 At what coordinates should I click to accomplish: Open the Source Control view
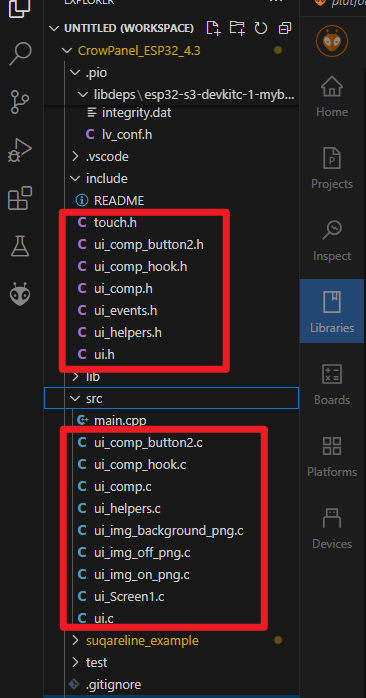[x=20, y=102]
